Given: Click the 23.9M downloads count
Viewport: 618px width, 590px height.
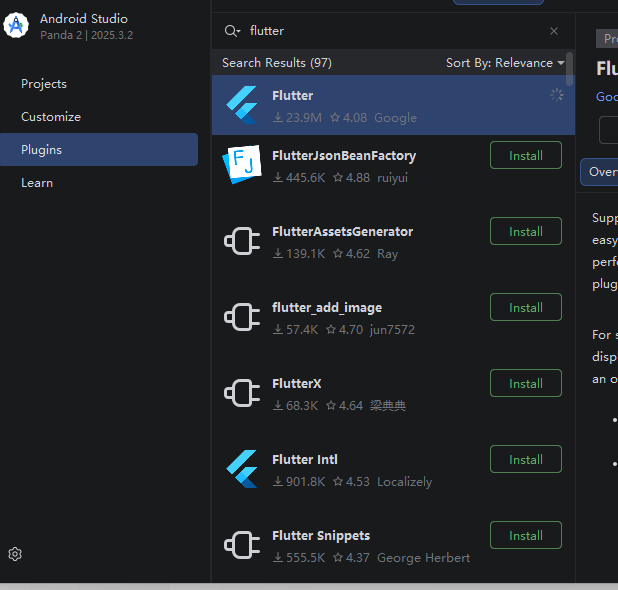Looking at the screenshot, I should pyautogui.click(x=298, y=118).
